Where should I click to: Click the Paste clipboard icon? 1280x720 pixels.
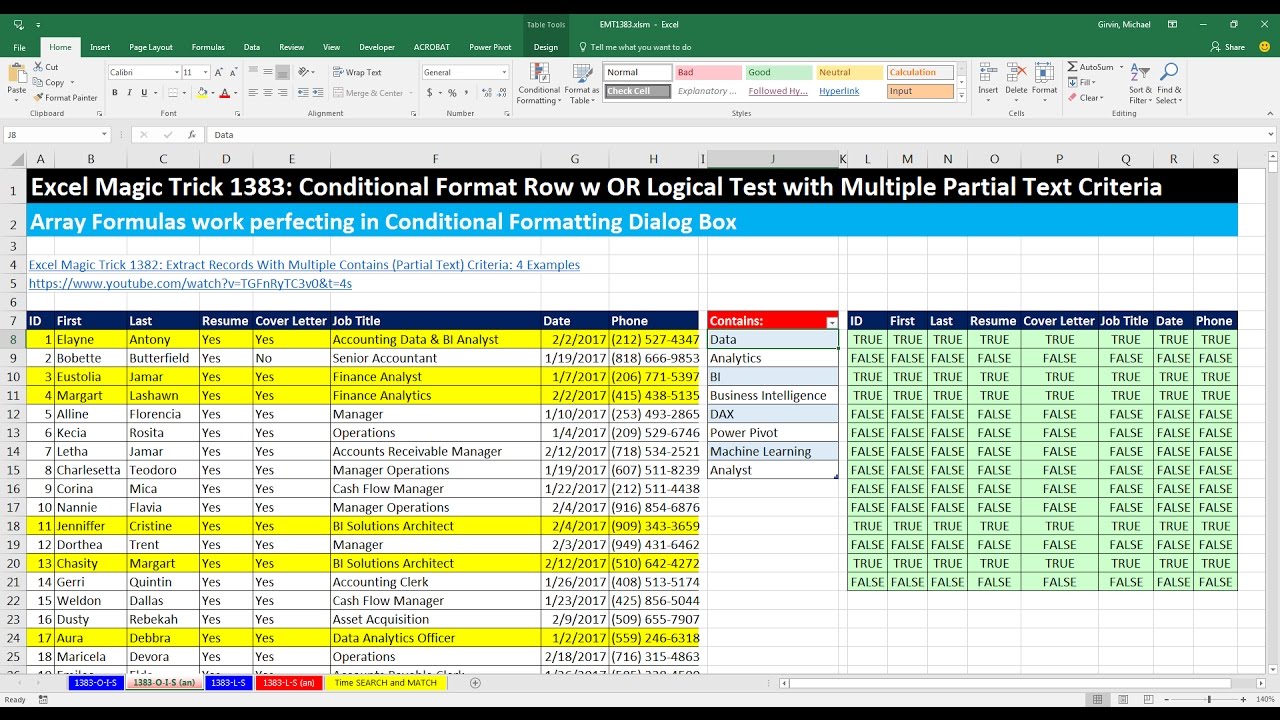(x=16, y=74)
